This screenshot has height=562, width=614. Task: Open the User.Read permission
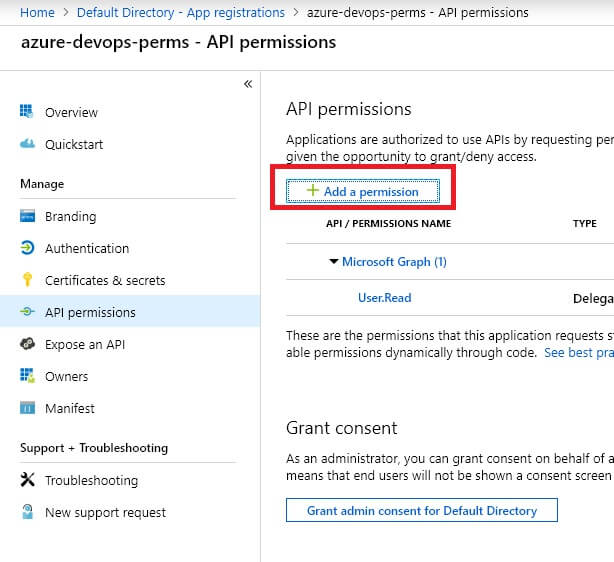point(385,298)
